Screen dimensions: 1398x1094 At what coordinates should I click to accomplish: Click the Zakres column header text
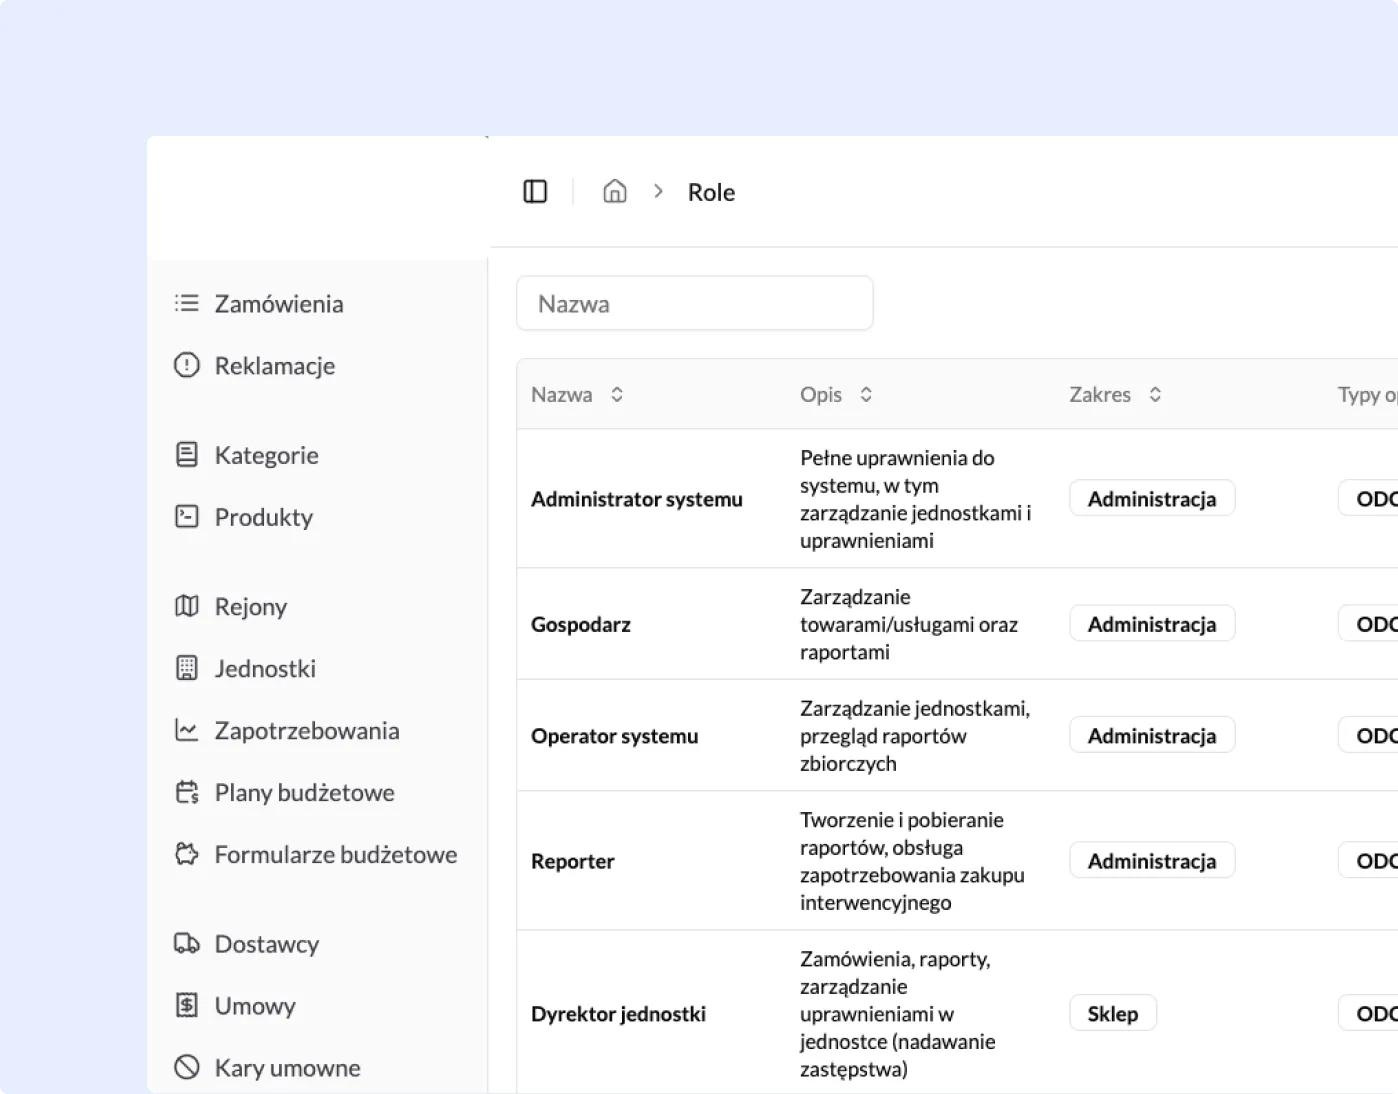point(1100,394)
